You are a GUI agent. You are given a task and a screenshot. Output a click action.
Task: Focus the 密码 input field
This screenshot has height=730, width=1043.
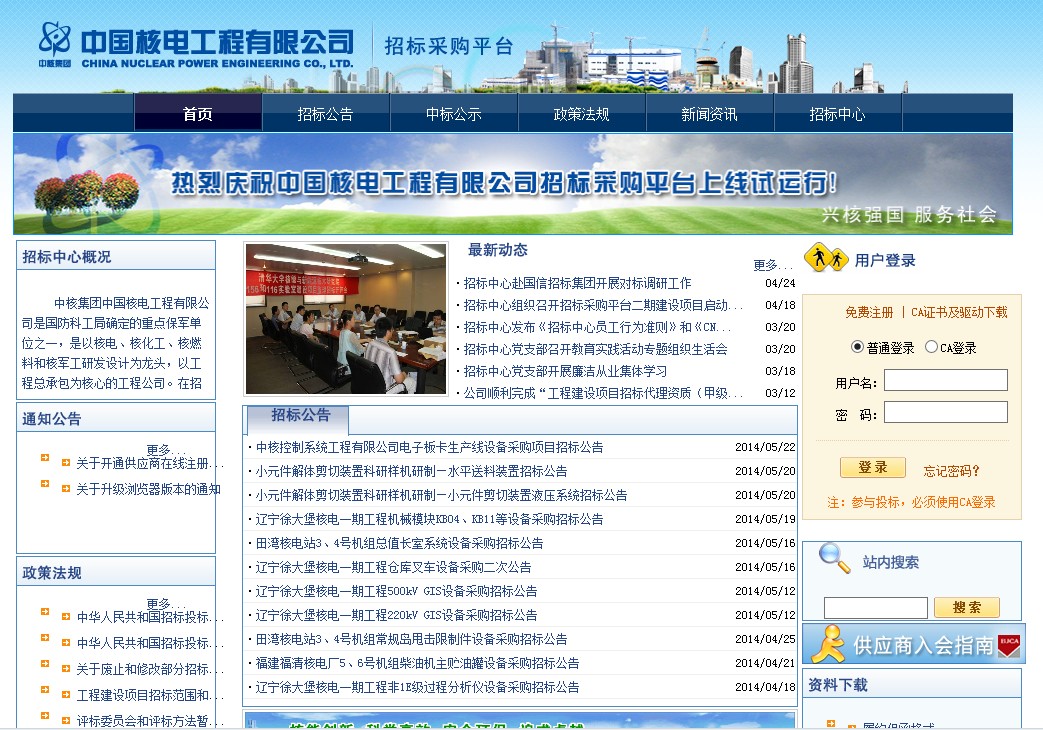(945, 412)
